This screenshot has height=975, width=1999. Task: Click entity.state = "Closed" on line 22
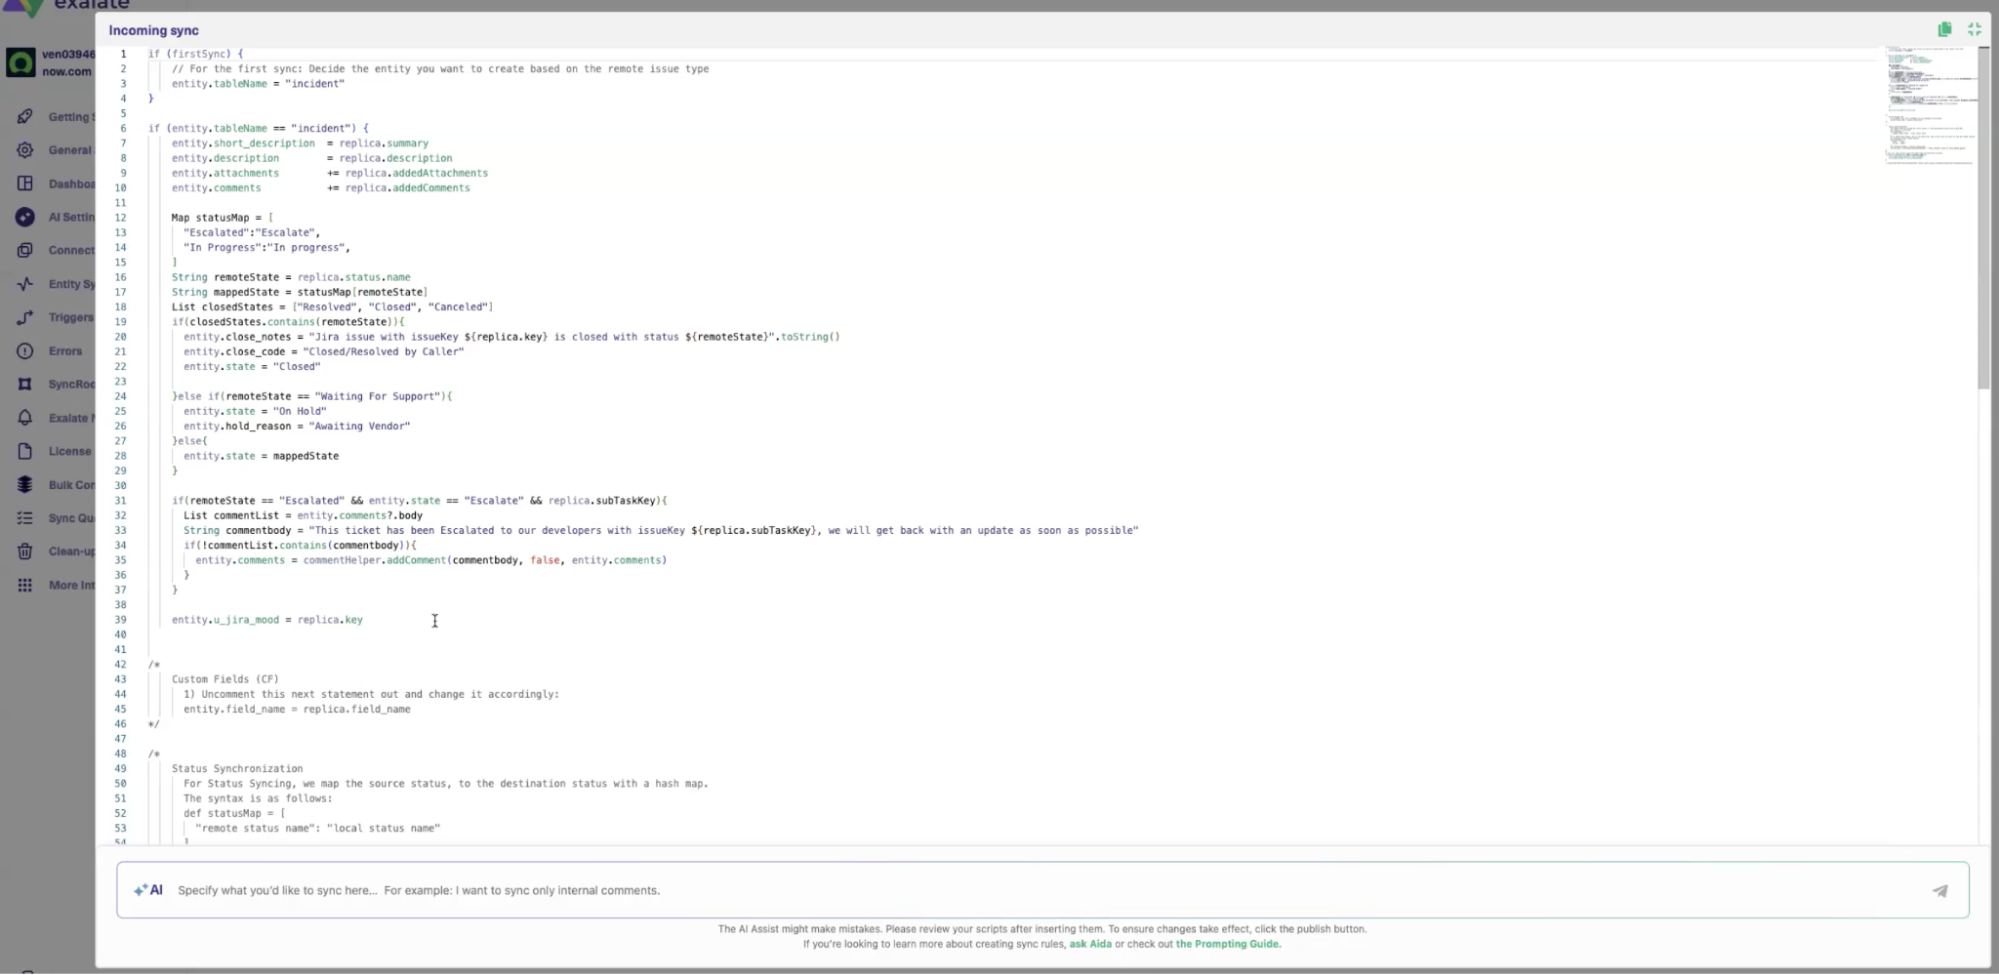point(252,367)
